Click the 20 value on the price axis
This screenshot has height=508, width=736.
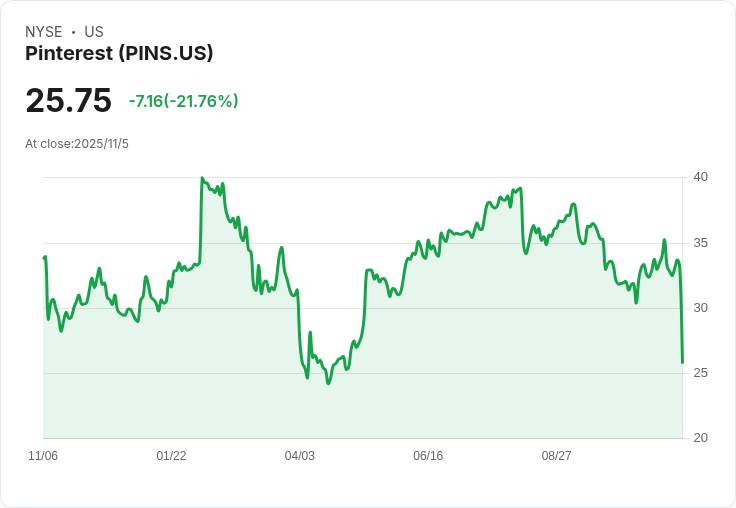[x=701, y=438]
